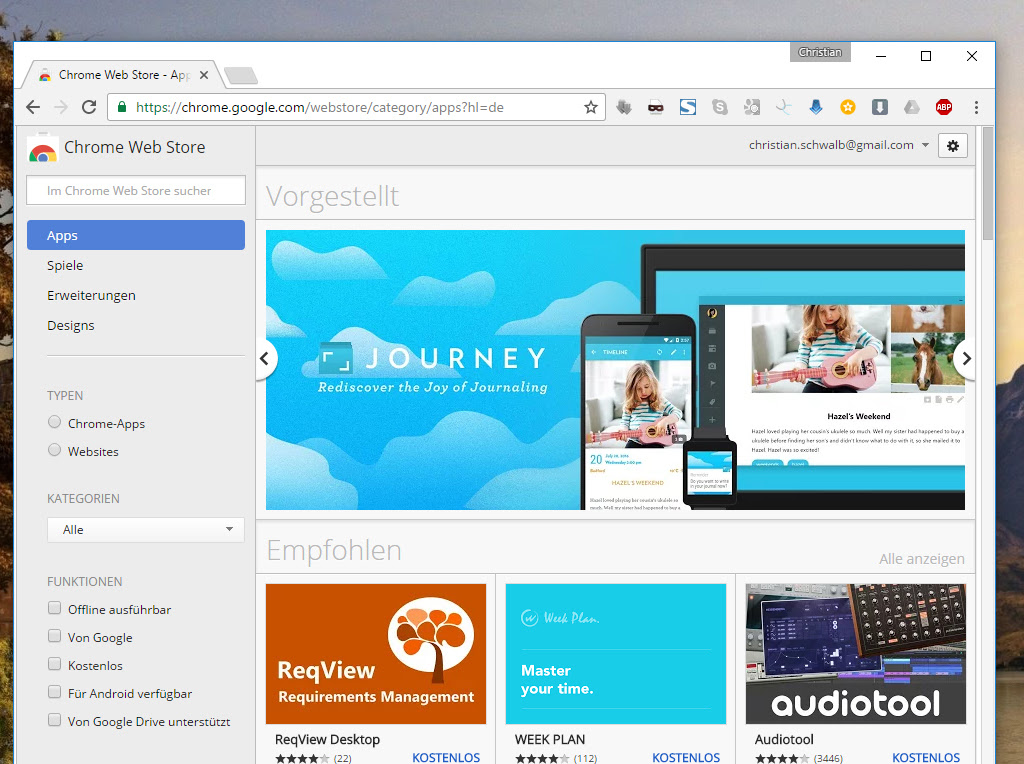The image size is (1024, 764).
Task: Open a new tab button
Action: 240,76
